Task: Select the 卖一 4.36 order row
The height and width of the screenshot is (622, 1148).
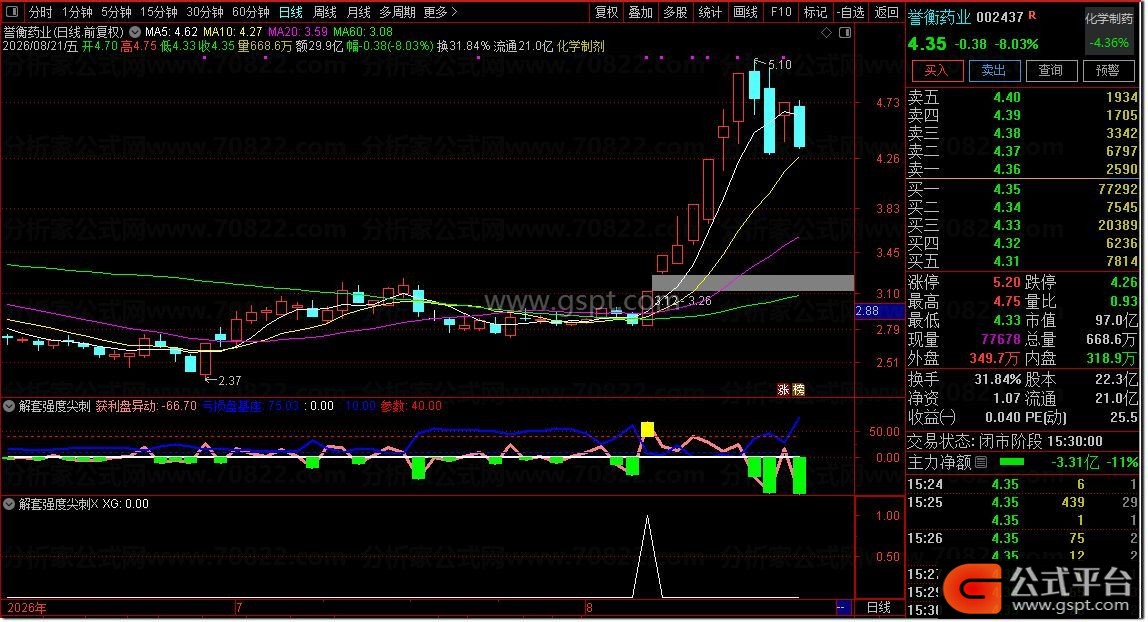Action: point(1022,169)
